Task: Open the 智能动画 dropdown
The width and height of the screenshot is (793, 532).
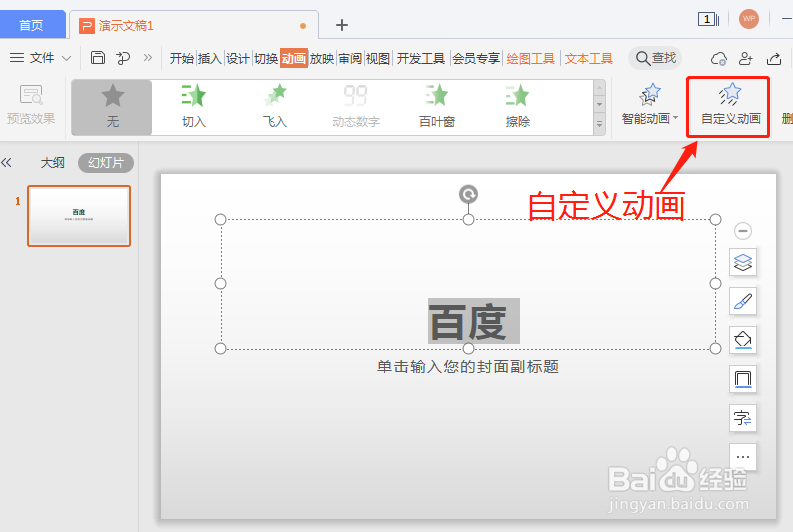Action: tap(649, 105)
